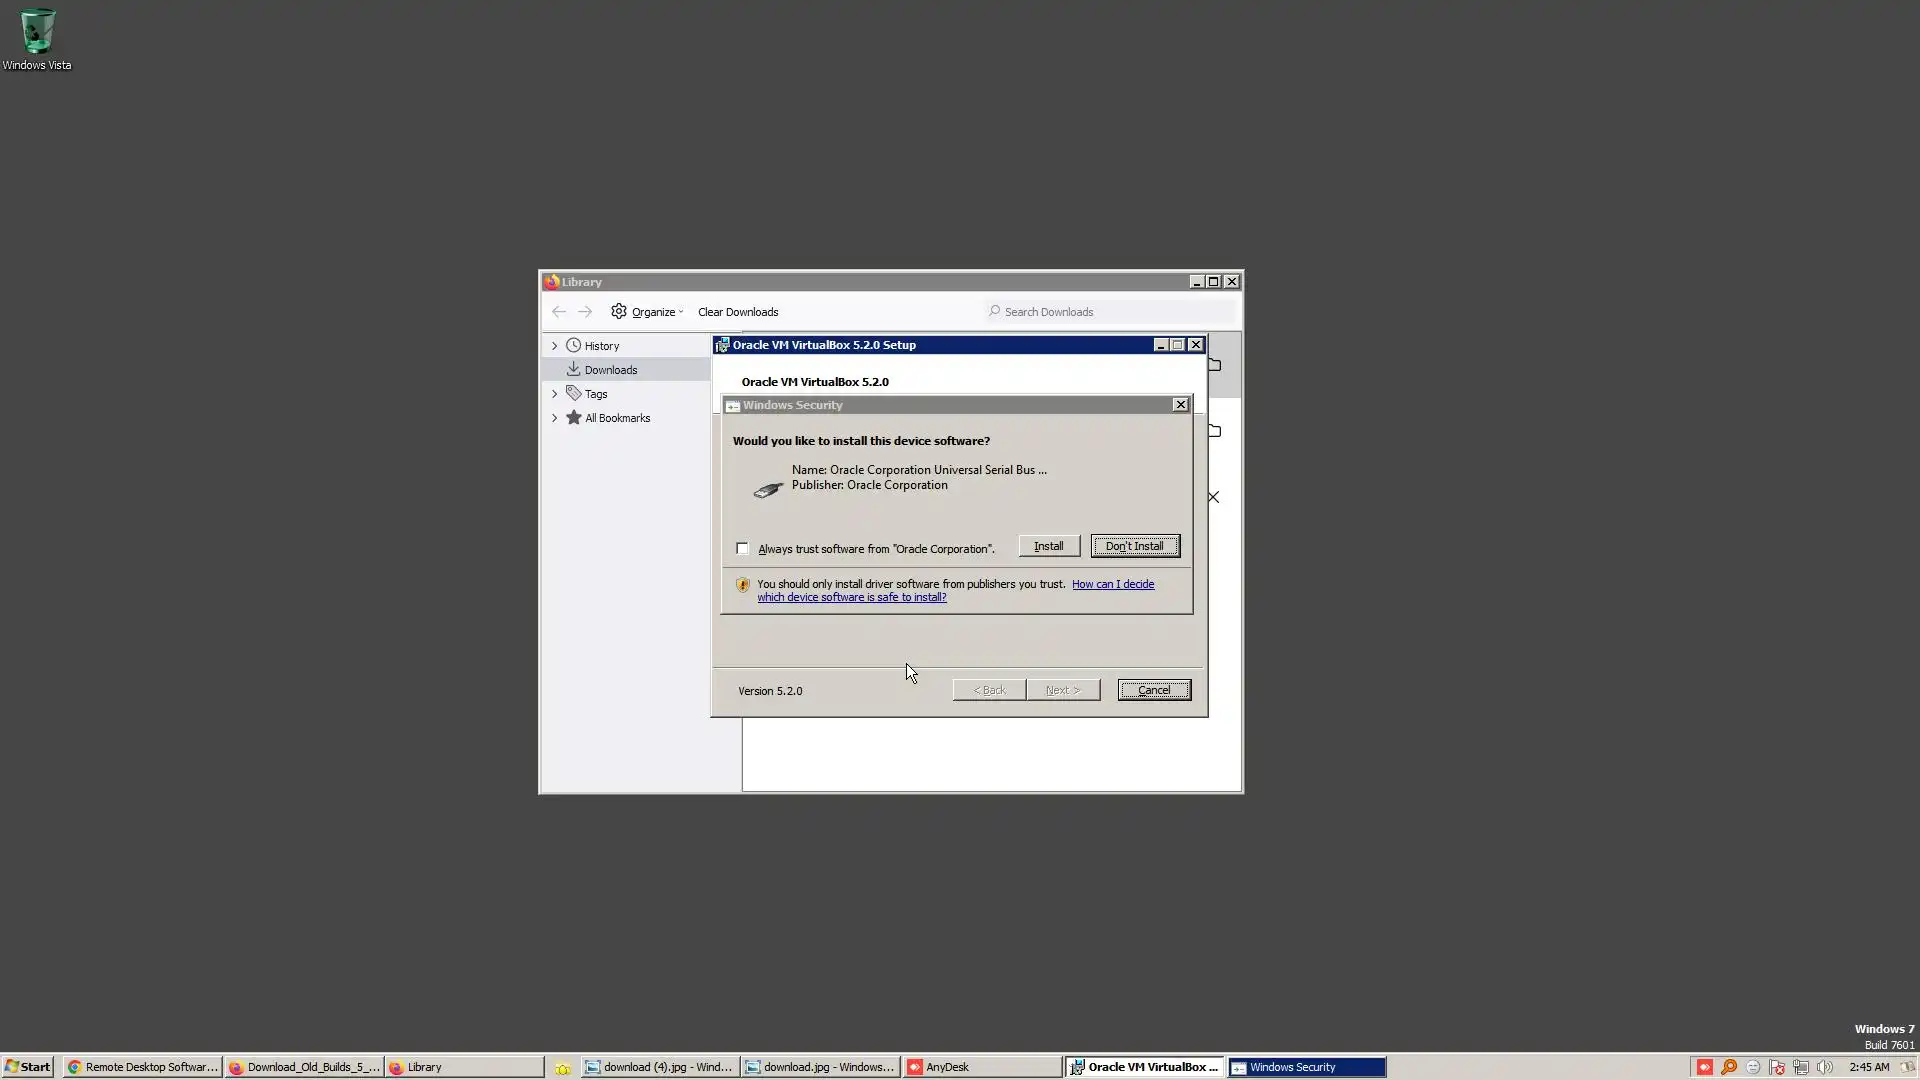The image size is (1920, 1080).
Task: Cancel the VirtualBox setup wizard
Action: tap(1153, 690)
